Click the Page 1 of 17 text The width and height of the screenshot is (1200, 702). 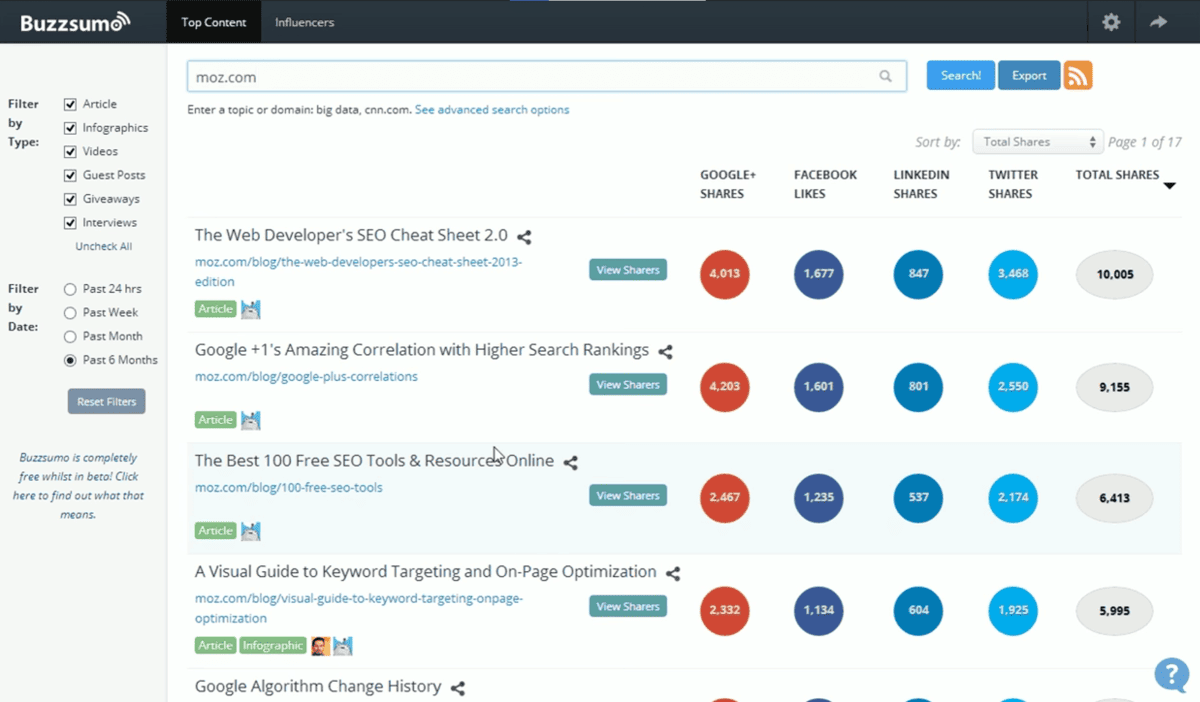(x=1145, y=142)
